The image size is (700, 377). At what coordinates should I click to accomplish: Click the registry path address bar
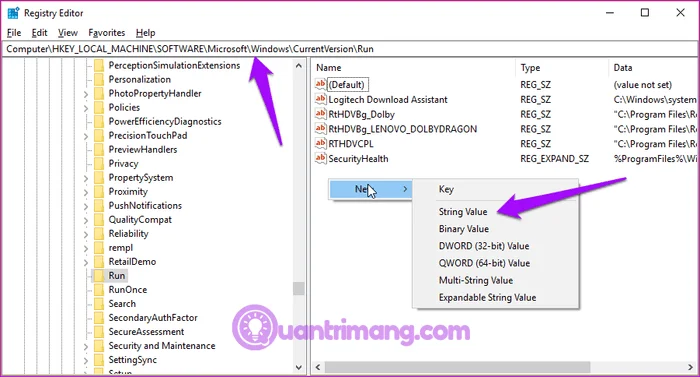(350, 49)
